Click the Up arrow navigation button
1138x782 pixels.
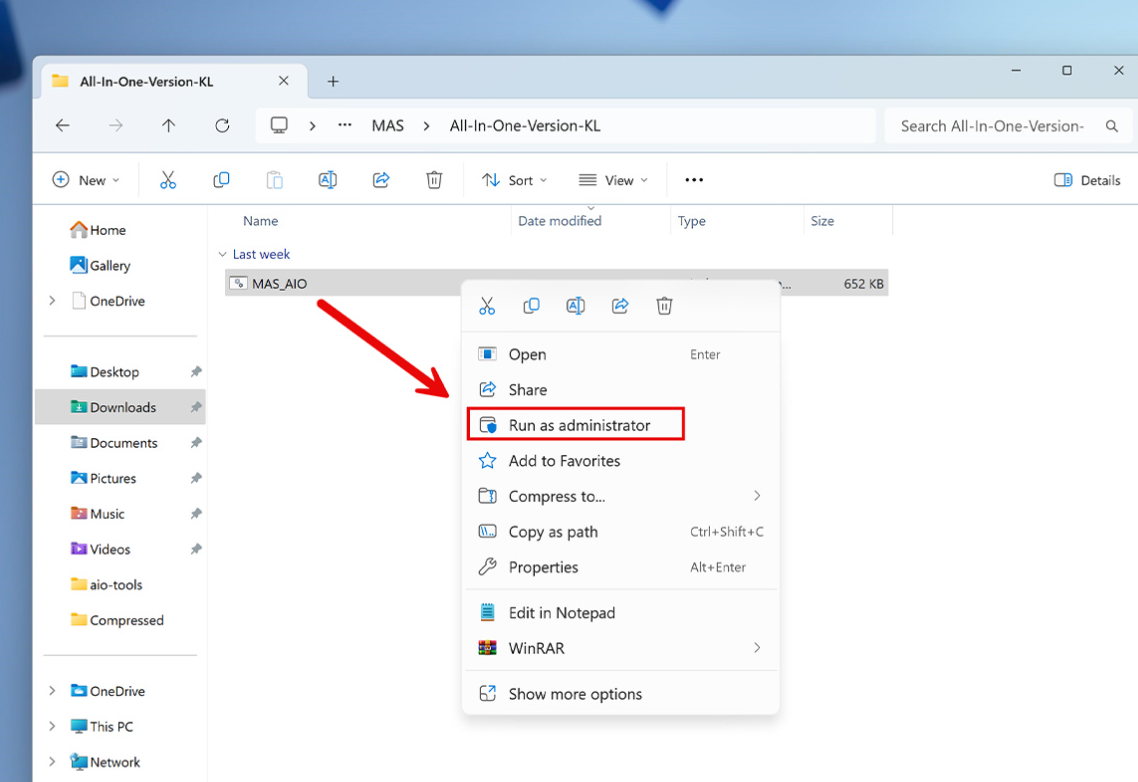point(168,126)
